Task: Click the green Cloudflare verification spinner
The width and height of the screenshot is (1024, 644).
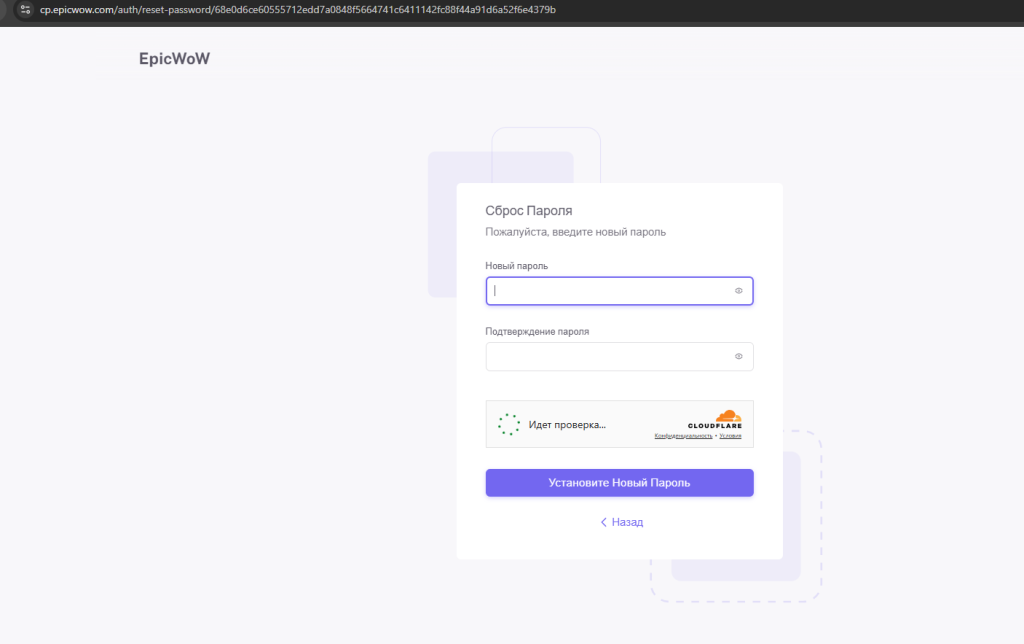Action: 509,424
